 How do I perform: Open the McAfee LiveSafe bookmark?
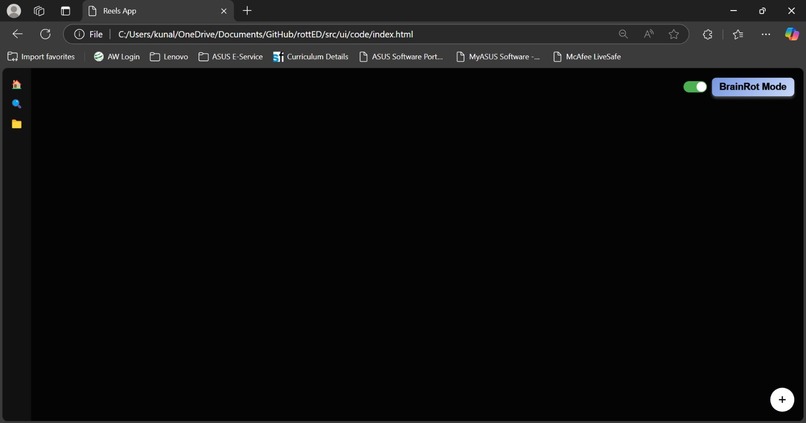click(x=587, y=57)
